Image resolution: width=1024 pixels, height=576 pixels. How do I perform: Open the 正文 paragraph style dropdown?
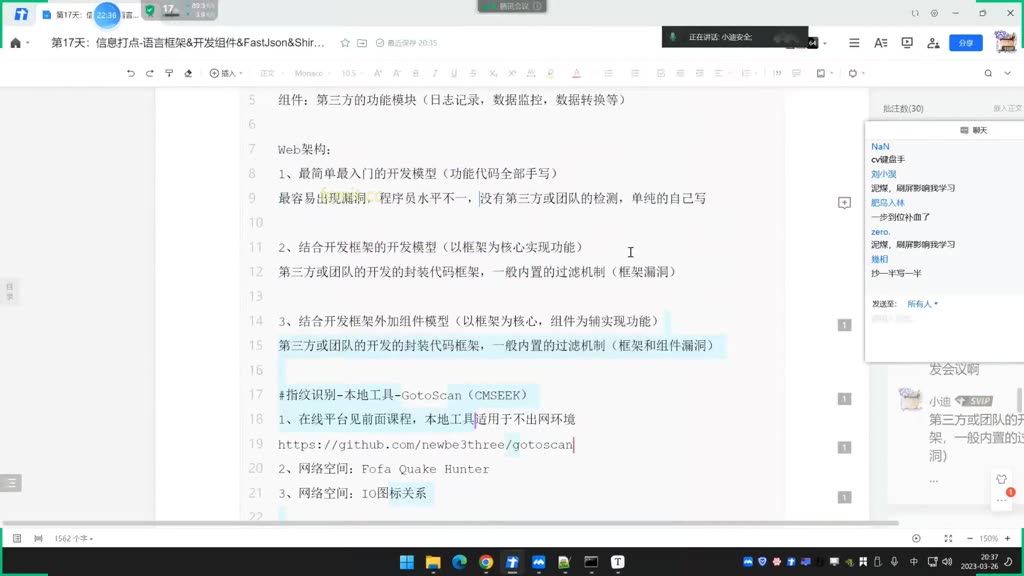pyautogui.click(x=271, y=73)
